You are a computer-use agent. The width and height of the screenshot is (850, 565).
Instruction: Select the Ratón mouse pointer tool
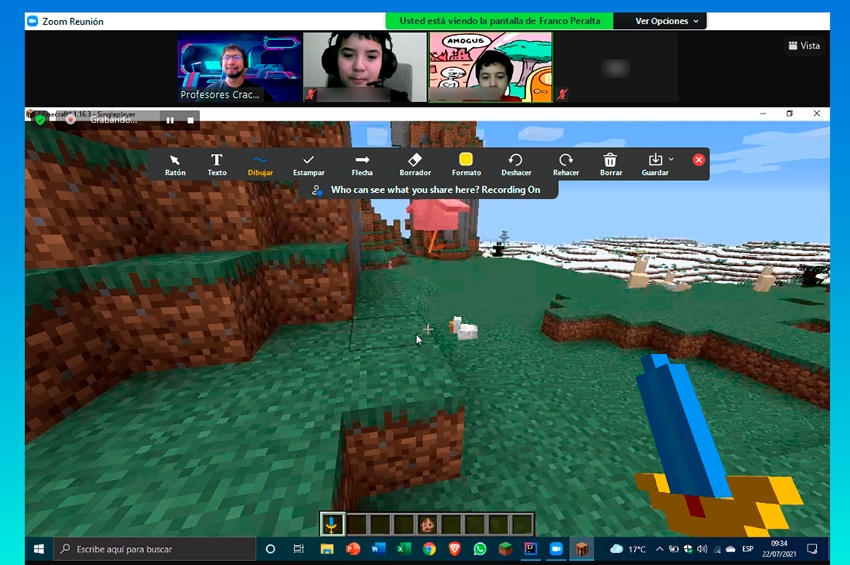click(175, 165)
